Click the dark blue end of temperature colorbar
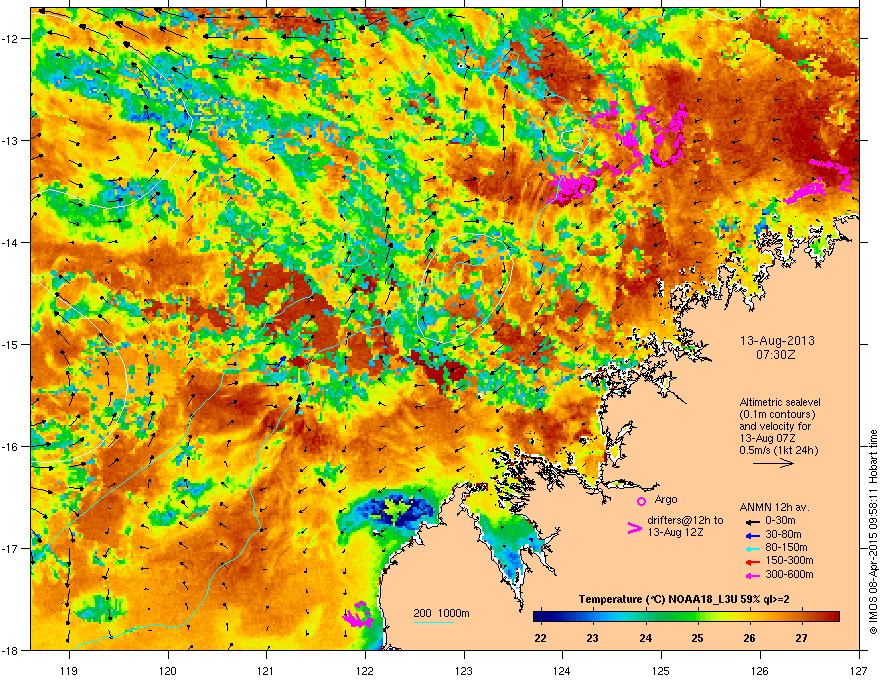Viewport: 880px width, 680px height. click(540, 617)
